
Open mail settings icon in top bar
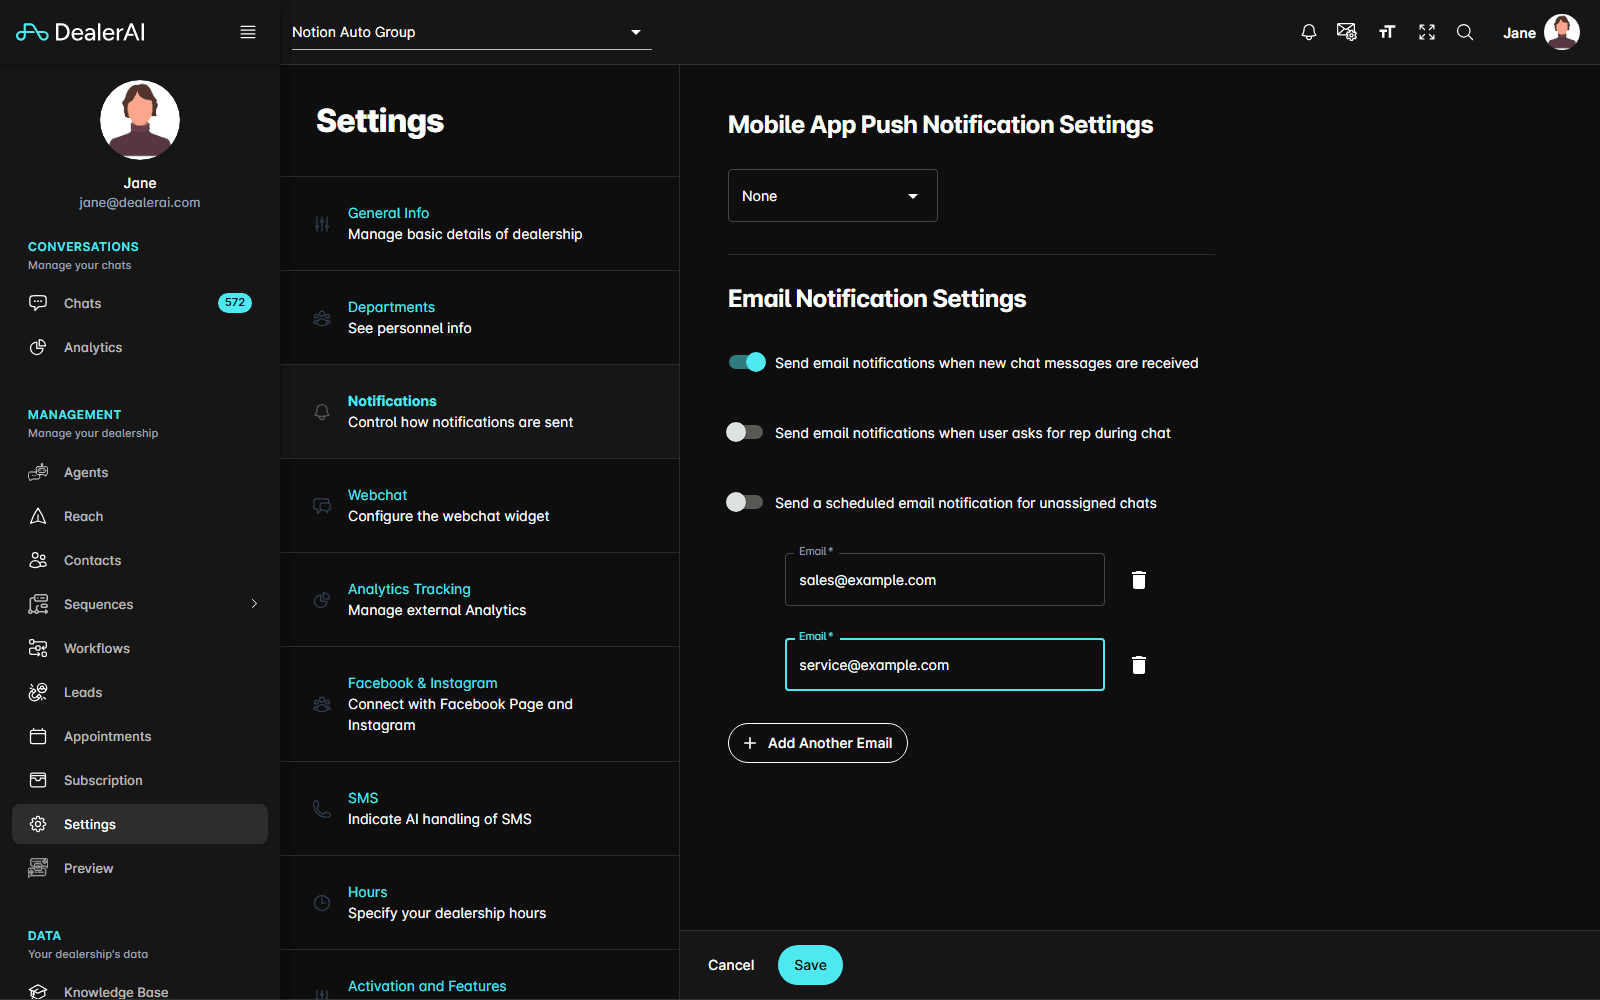coord(1347,32)
